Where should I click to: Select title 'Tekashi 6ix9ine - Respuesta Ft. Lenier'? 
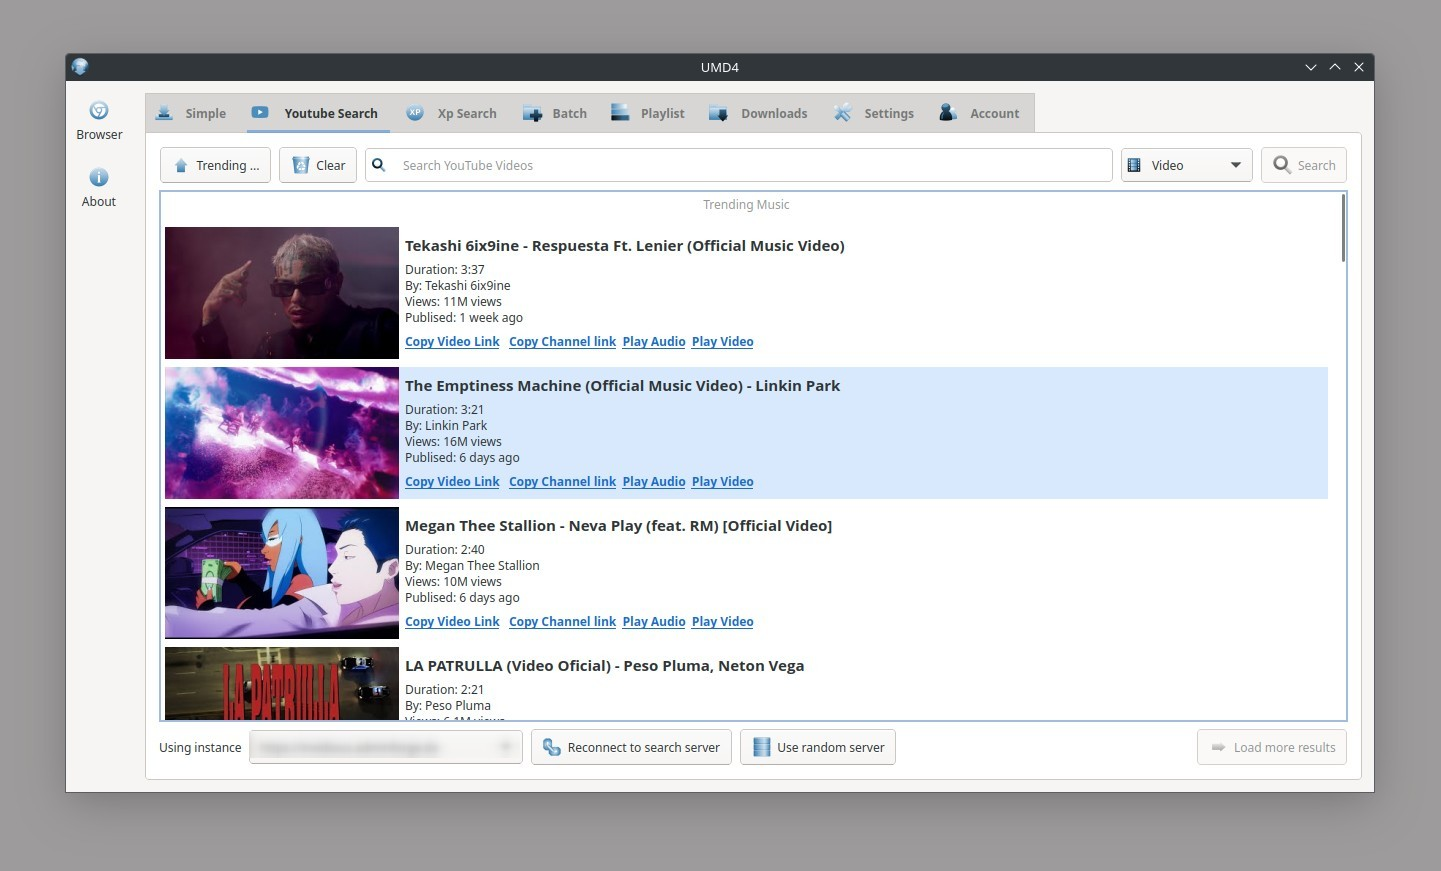[x=625, y=246]
